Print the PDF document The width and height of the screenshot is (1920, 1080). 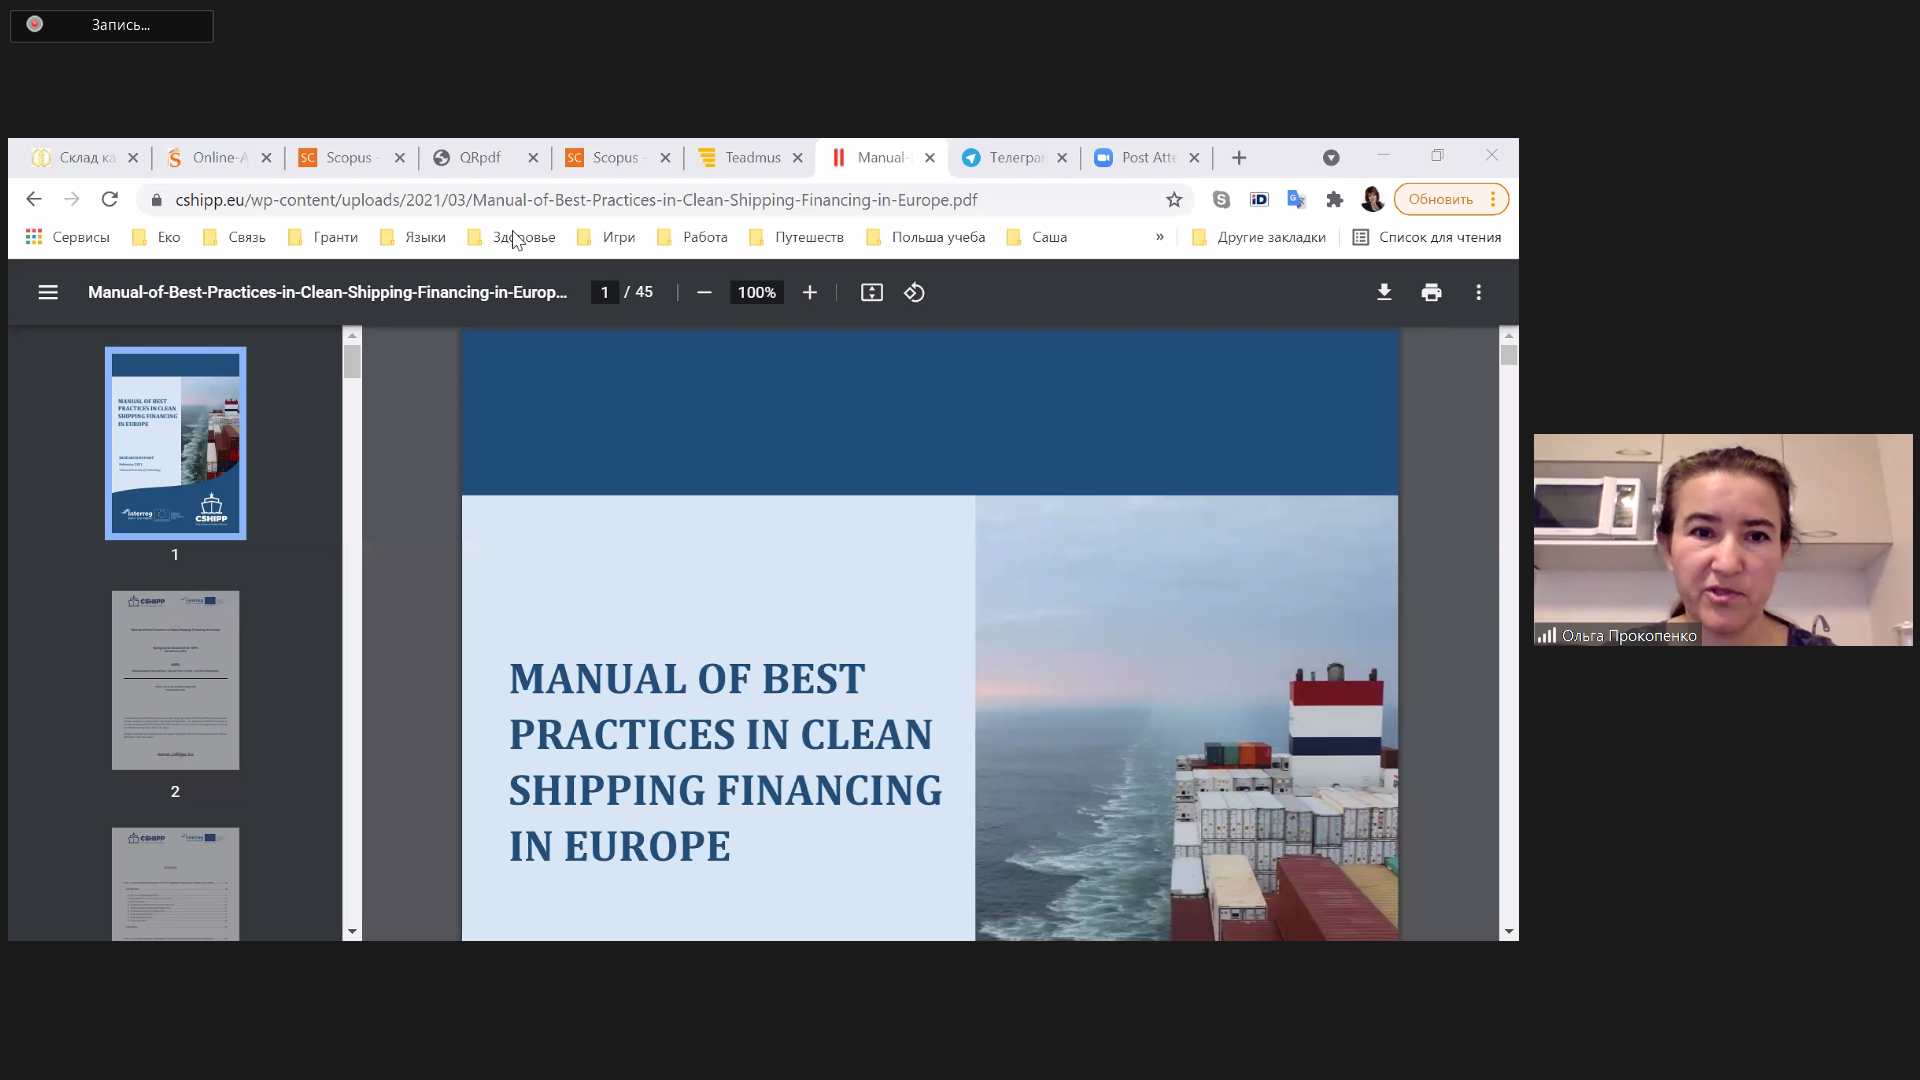tap(1431, 293)
